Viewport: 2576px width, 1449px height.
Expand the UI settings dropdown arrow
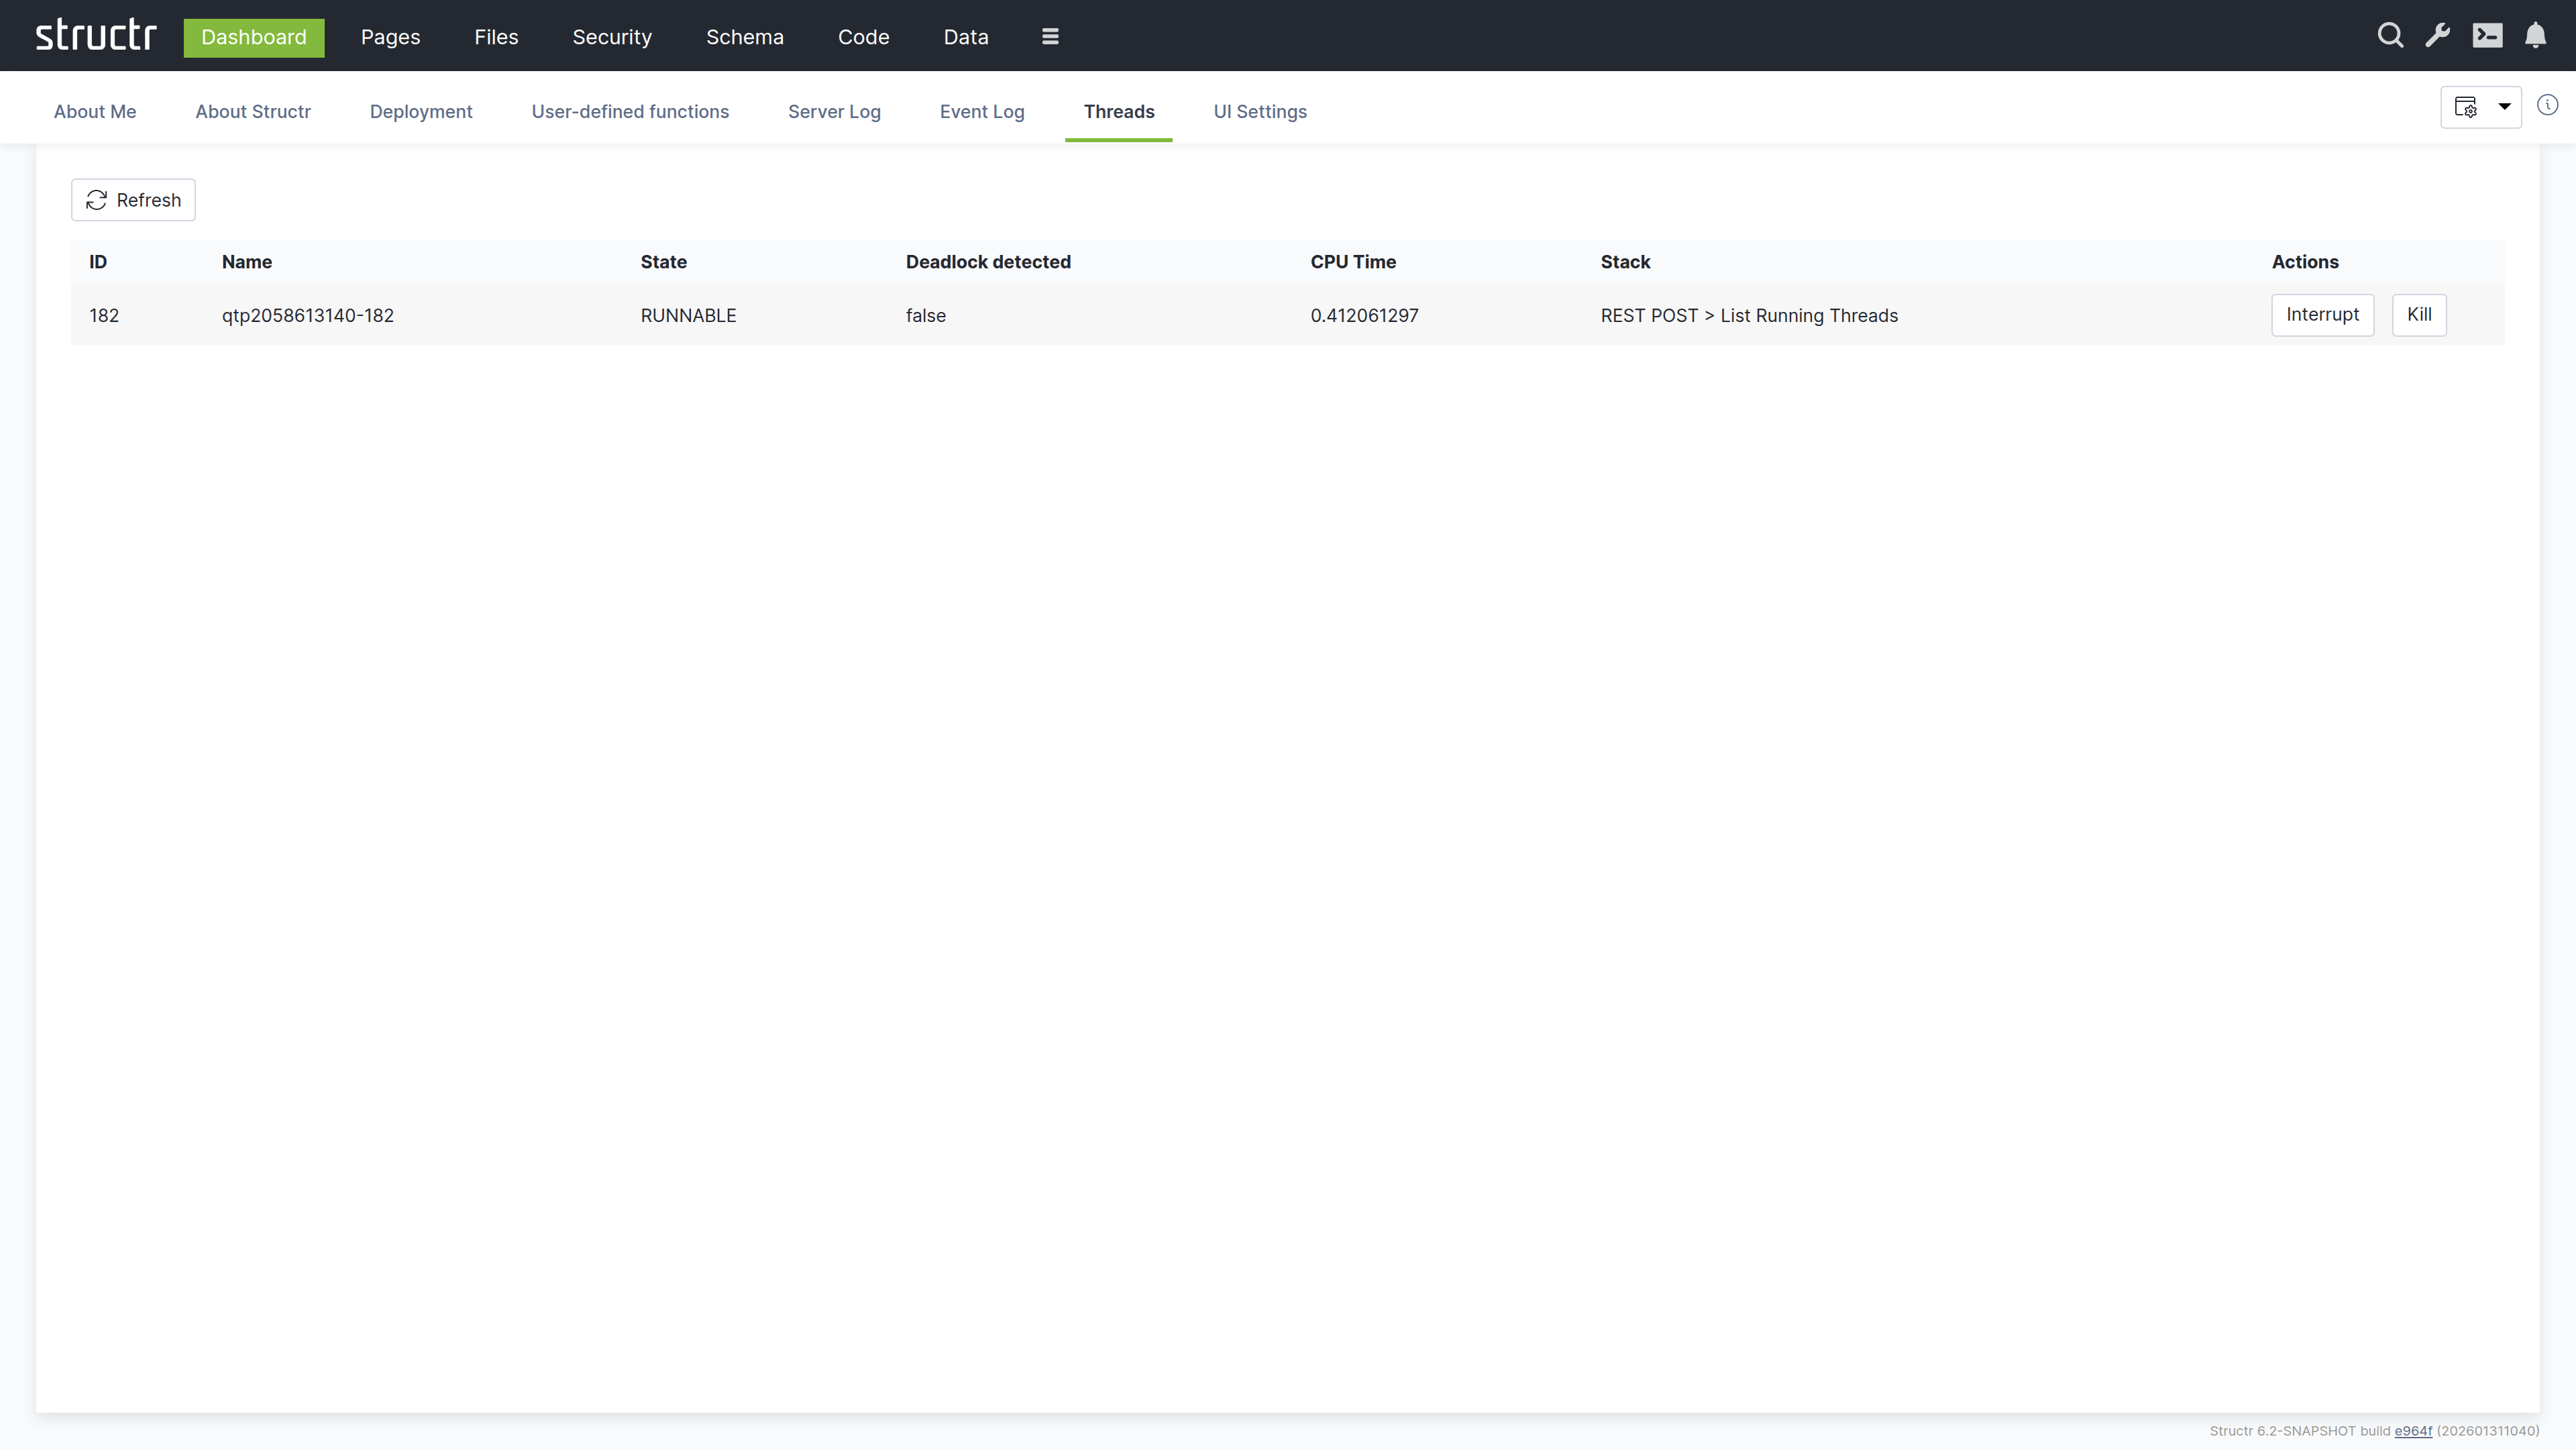coord(2505,107)
